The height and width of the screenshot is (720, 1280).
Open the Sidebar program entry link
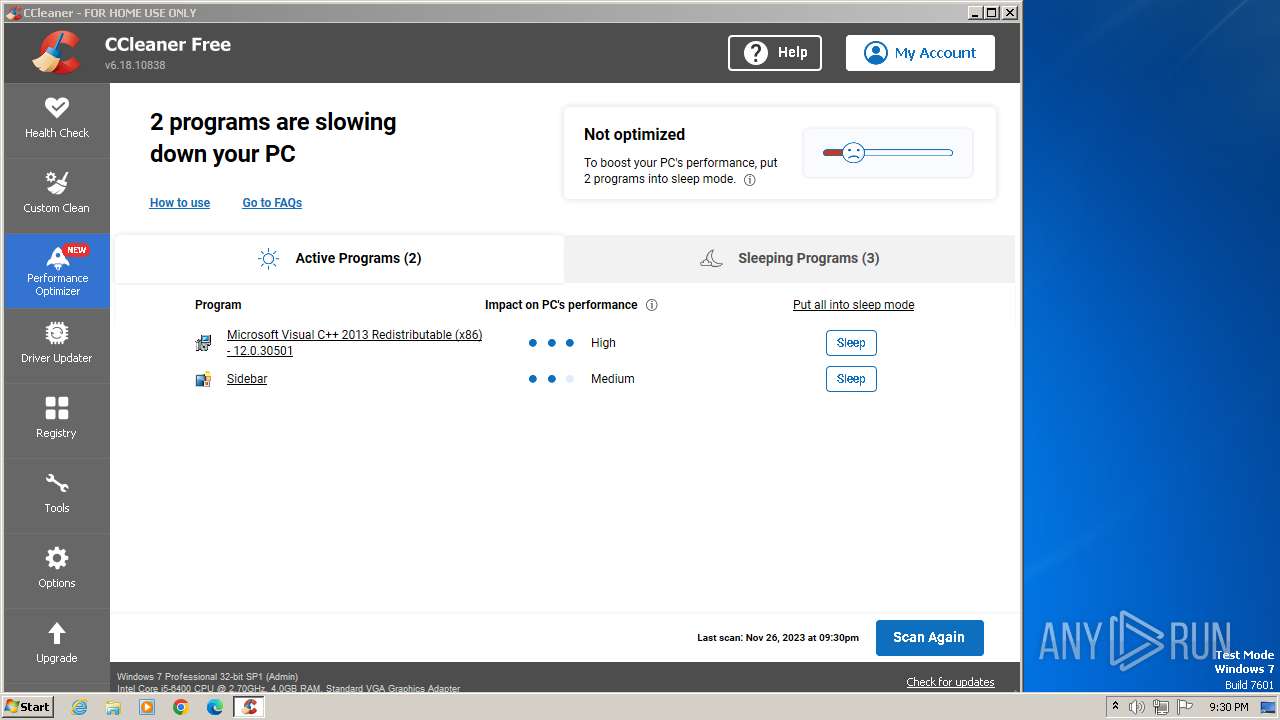coord(247,379)
